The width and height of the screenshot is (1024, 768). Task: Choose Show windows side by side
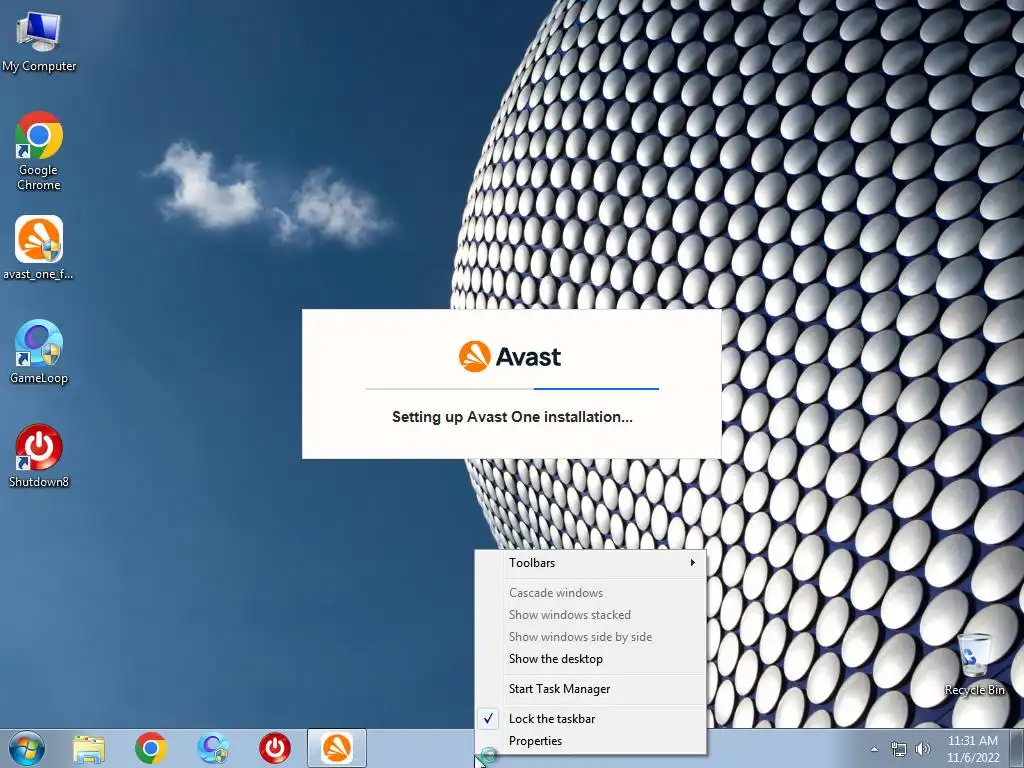[591, 637]
